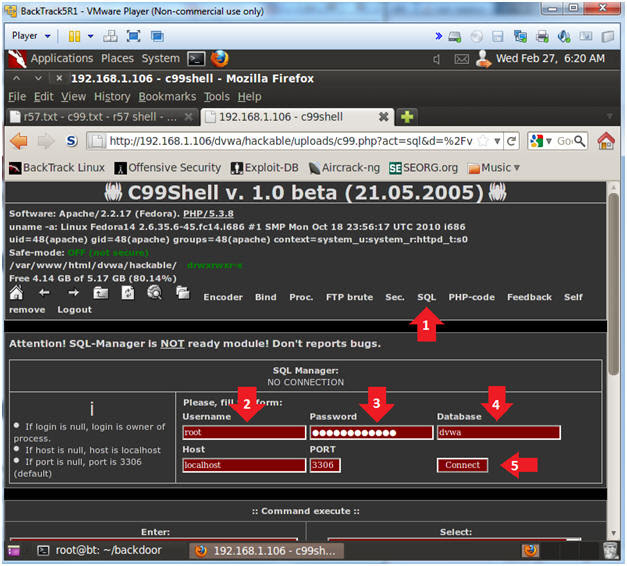Open the Aircrack-ng bookmark
The width and height of the screenshot is (627, 566).
click(344, 168)
